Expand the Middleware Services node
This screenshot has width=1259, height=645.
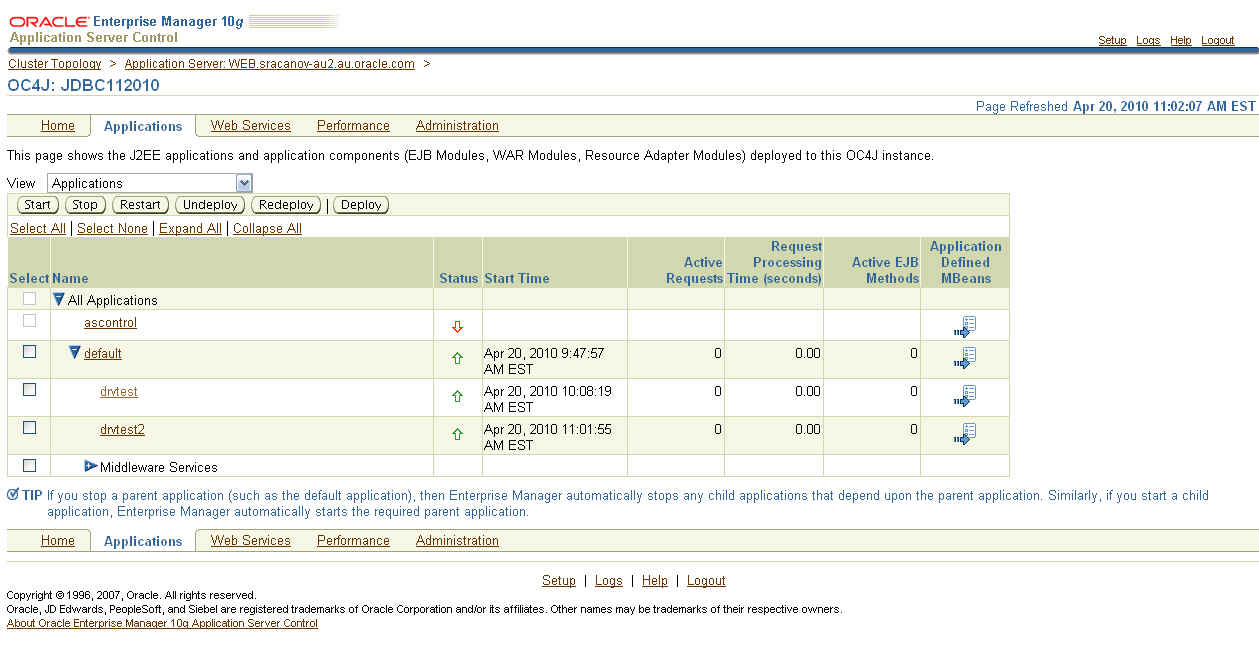pyautogui.click(x=91, y=466)
